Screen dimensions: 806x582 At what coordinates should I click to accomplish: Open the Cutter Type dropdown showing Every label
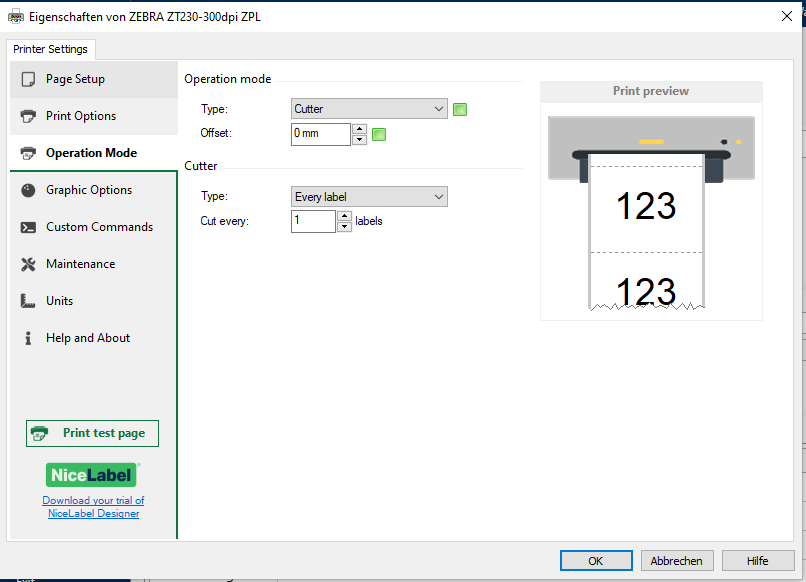[x=369, y=196]
